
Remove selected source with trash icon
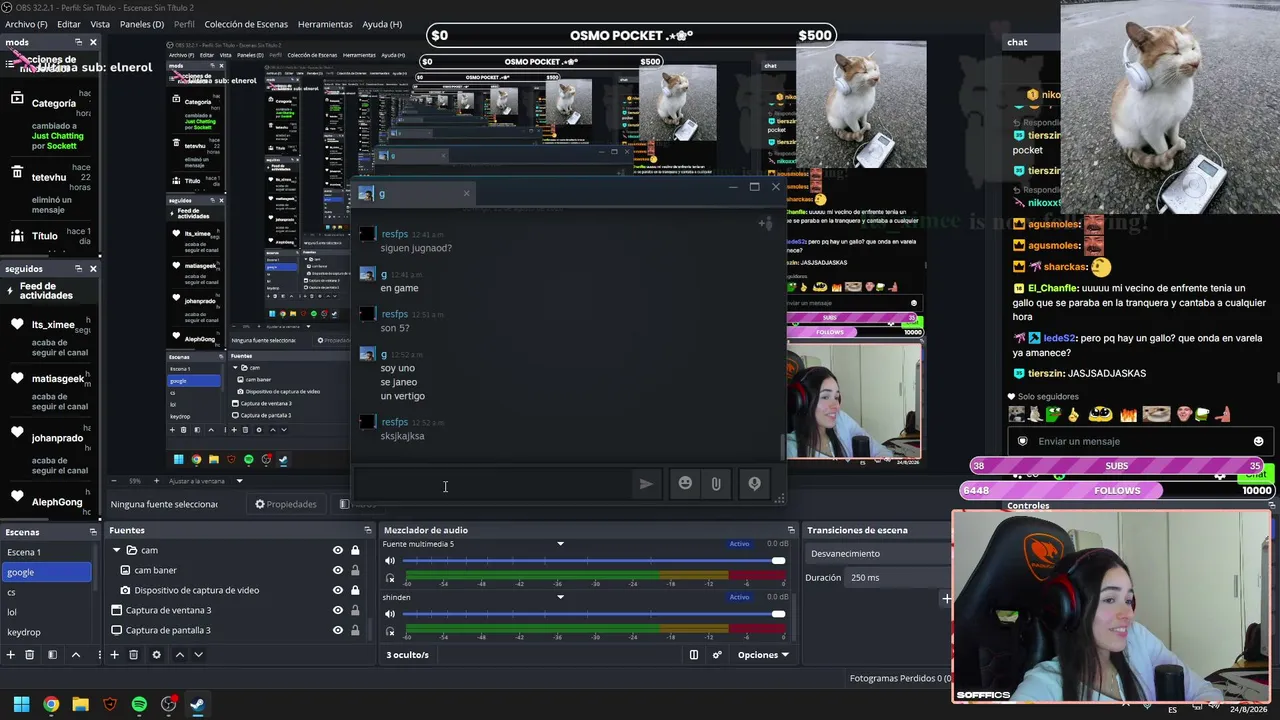(x=134, y=655)
